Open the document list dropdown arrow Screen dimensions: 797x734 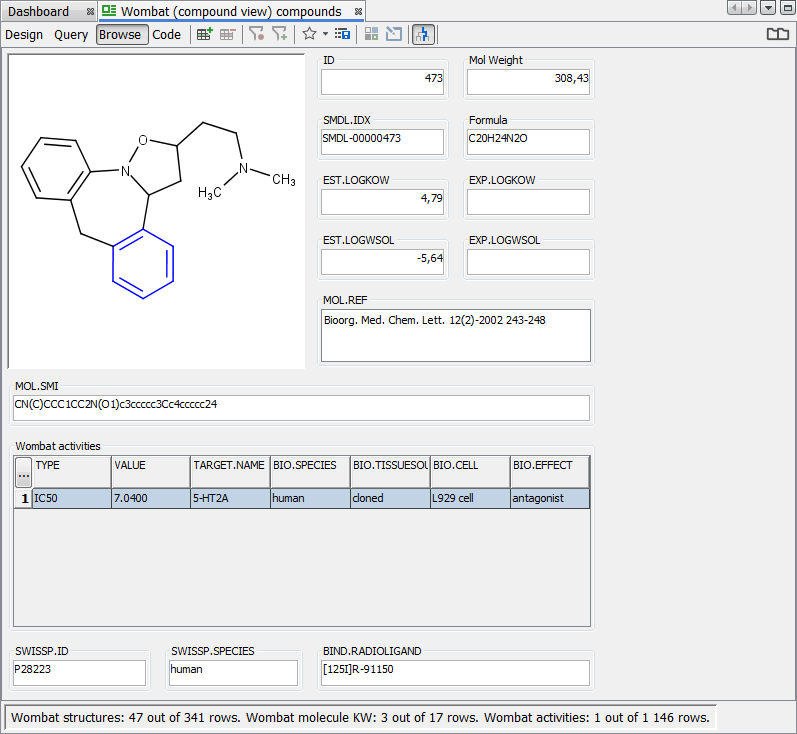(x=767, y=8)
